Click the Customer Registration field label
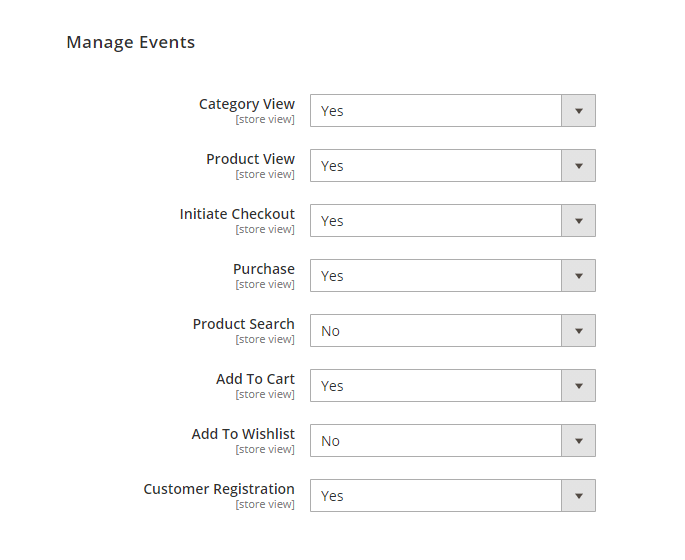The width and height of the screenshot is (685, 560). 219,489
